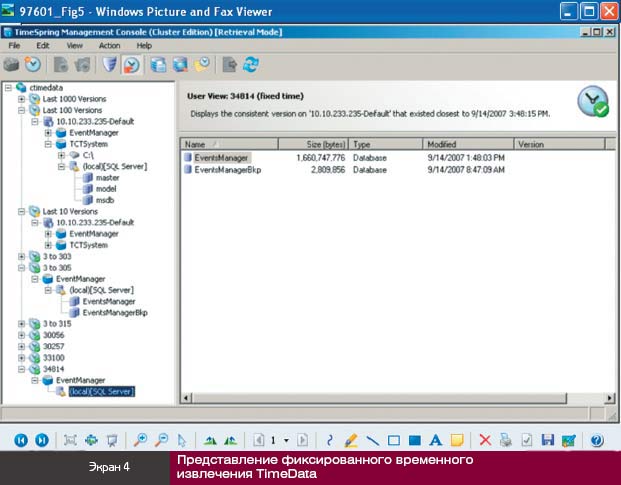Go to the next image arrow
The width and height of the screenshot is (621, 485).
(41, 440)
